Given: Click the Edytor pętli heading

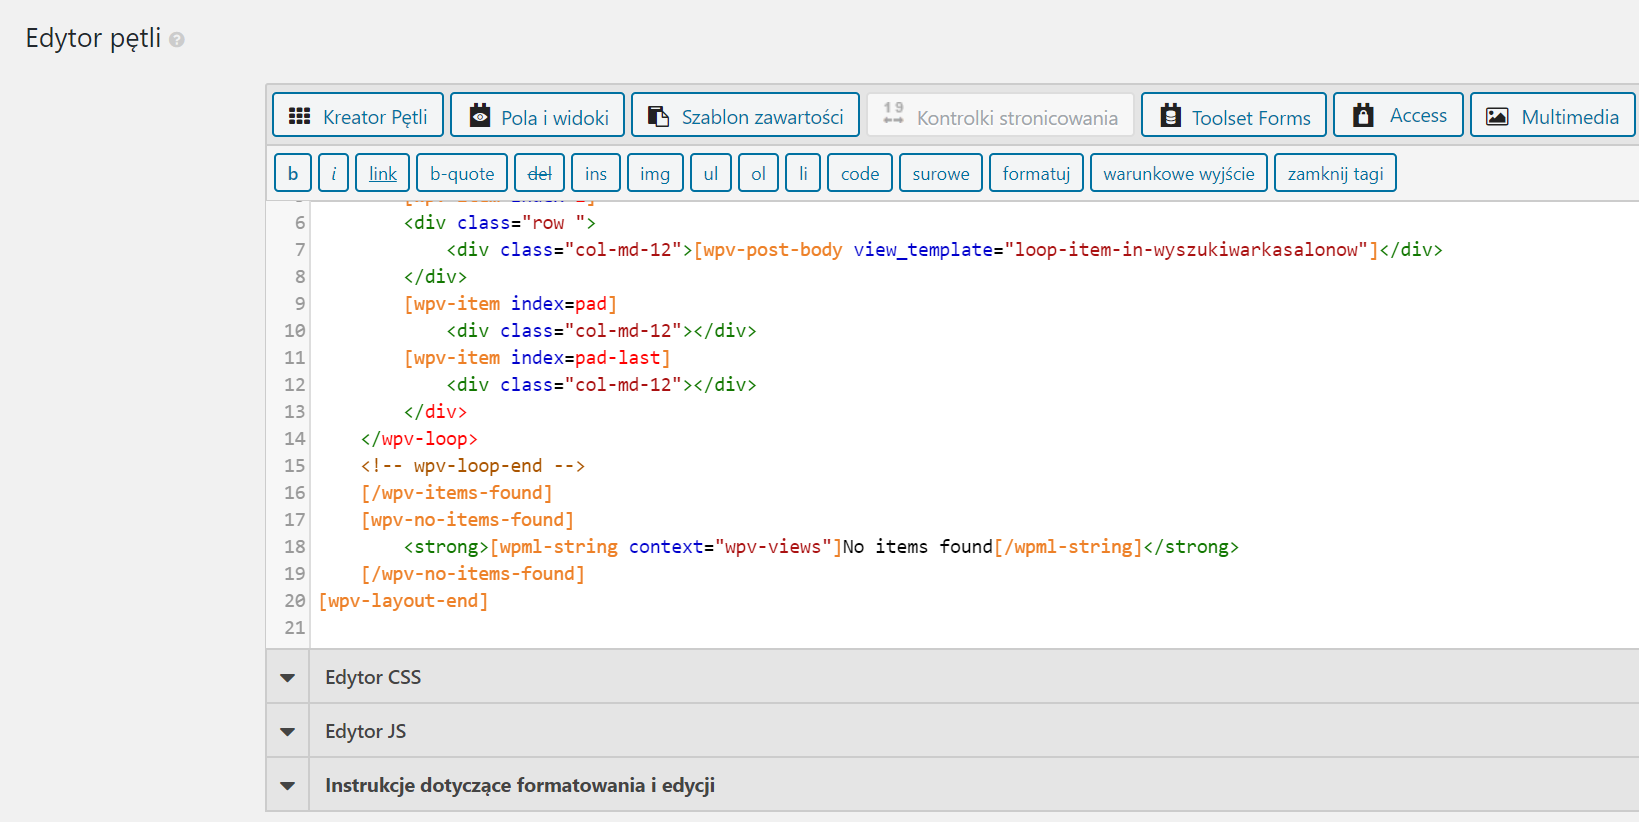Looking at the screenshot, I should click(x=93, y=38).
